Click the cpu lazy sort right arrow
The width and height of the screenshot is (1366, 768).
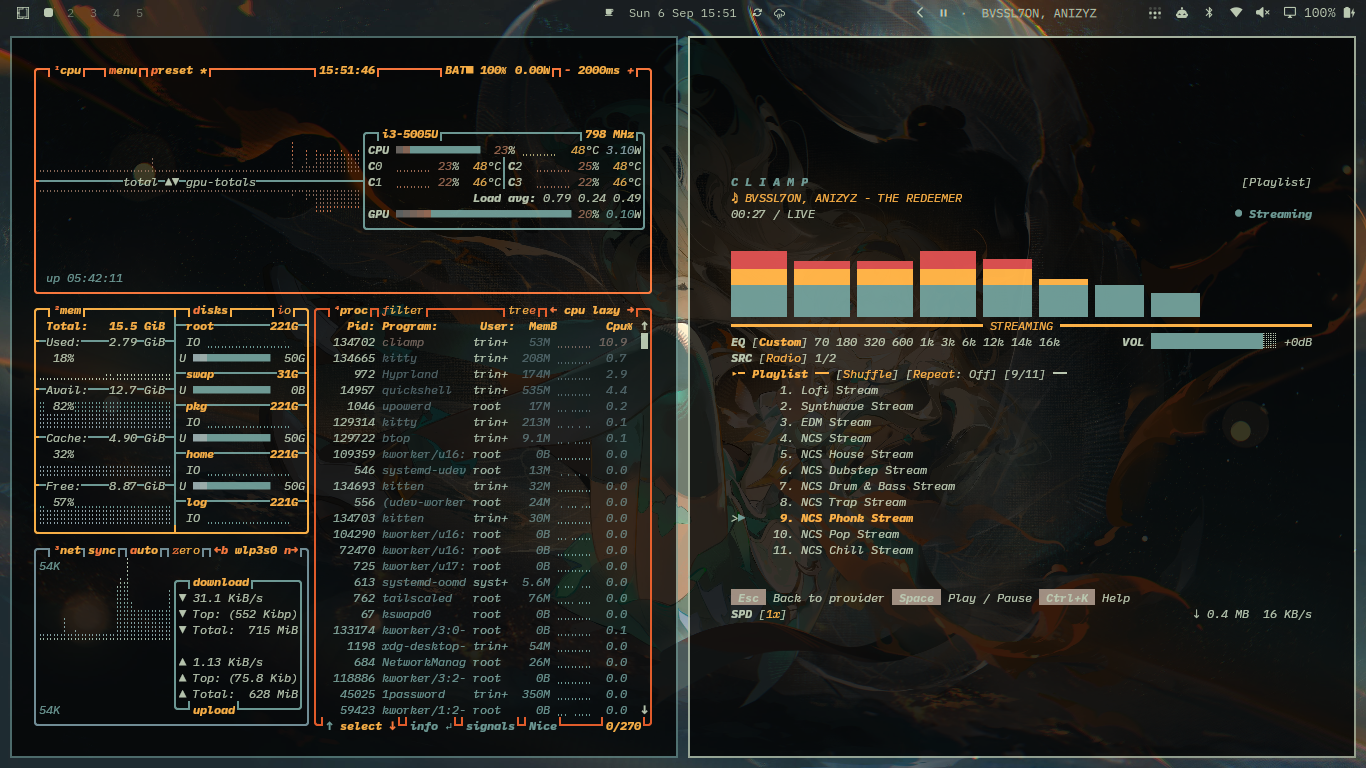(x=630, y=310)
